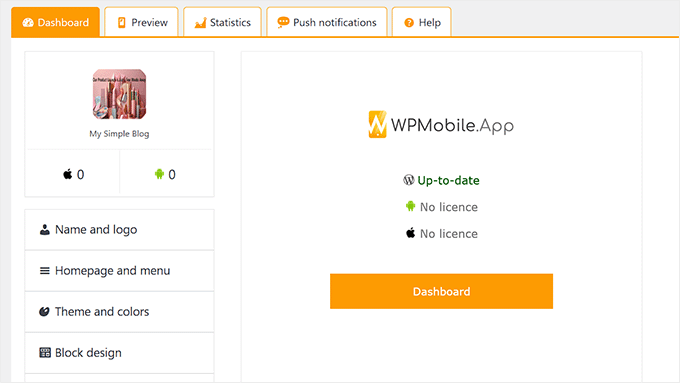Open the Help tab
Viewport: 680px width, 383px height.
coord(422,22)
